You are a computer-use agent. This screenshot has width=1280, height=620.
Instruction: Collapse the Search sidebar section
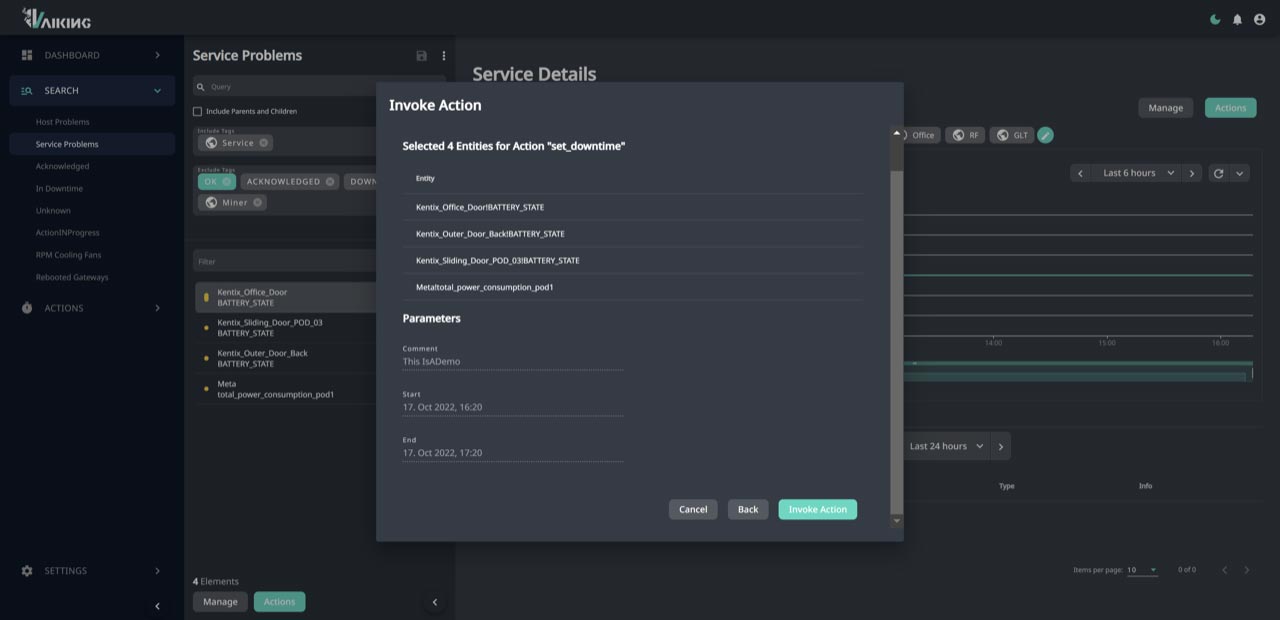[x=157, y=91]
